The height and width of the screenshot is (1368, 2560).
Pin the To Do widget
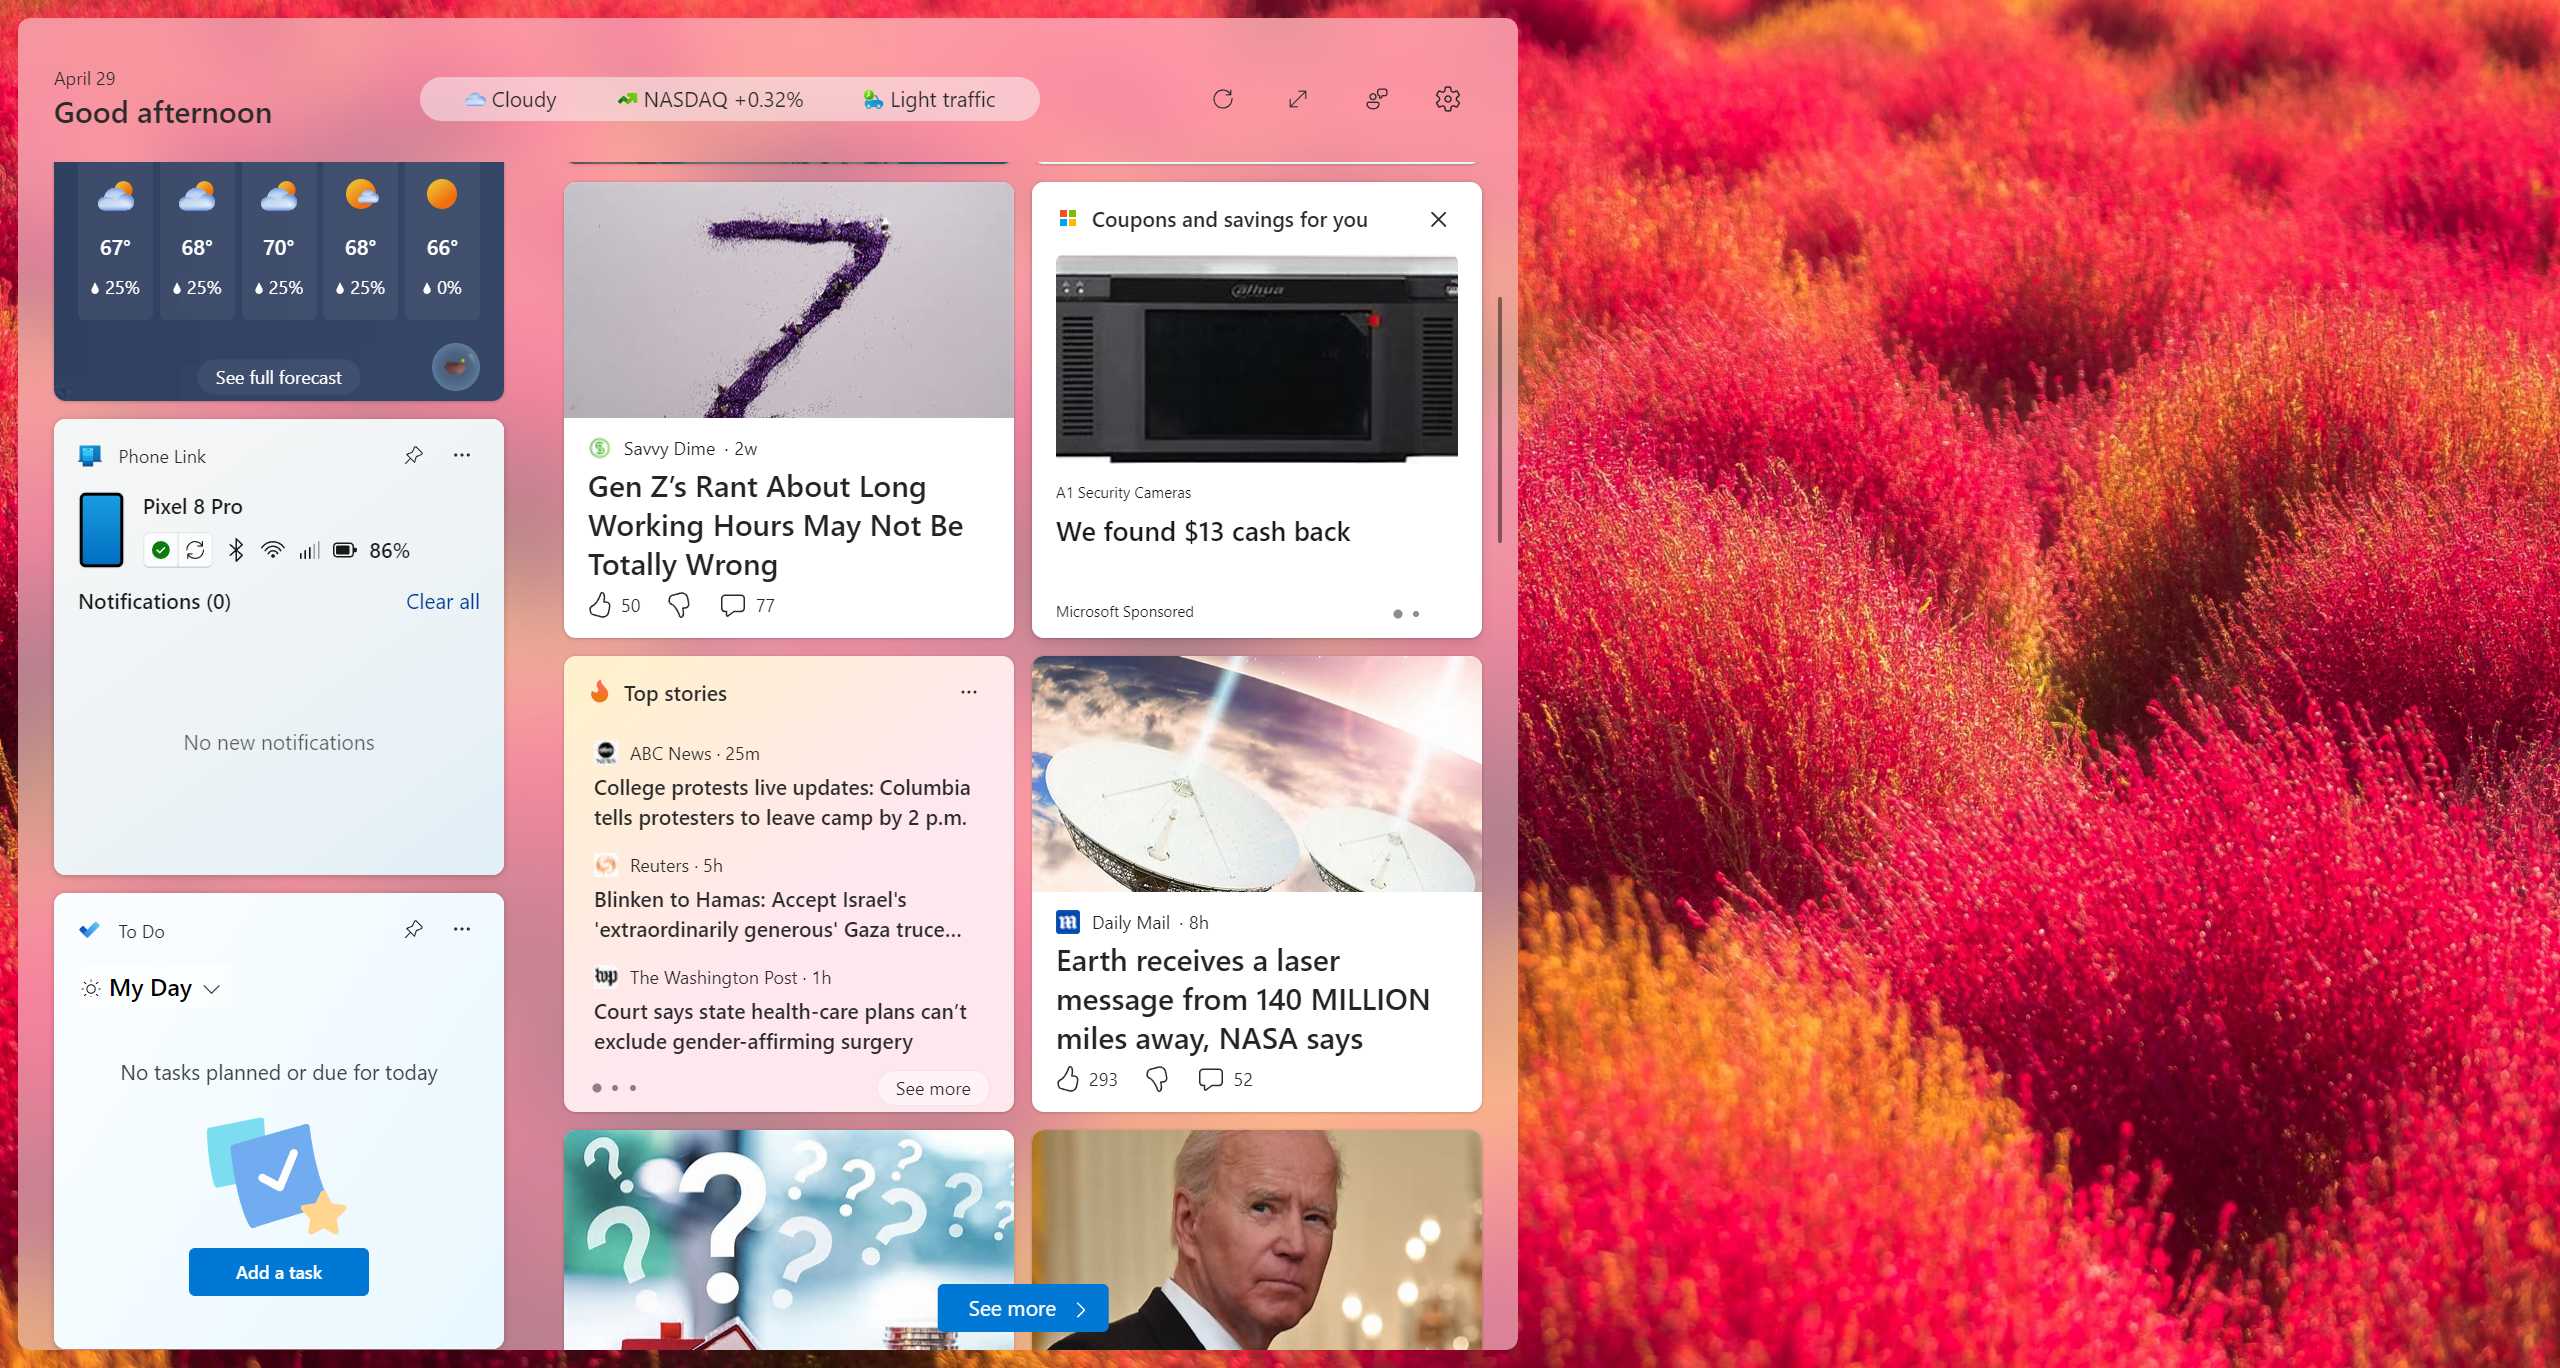tap(413, 930)
